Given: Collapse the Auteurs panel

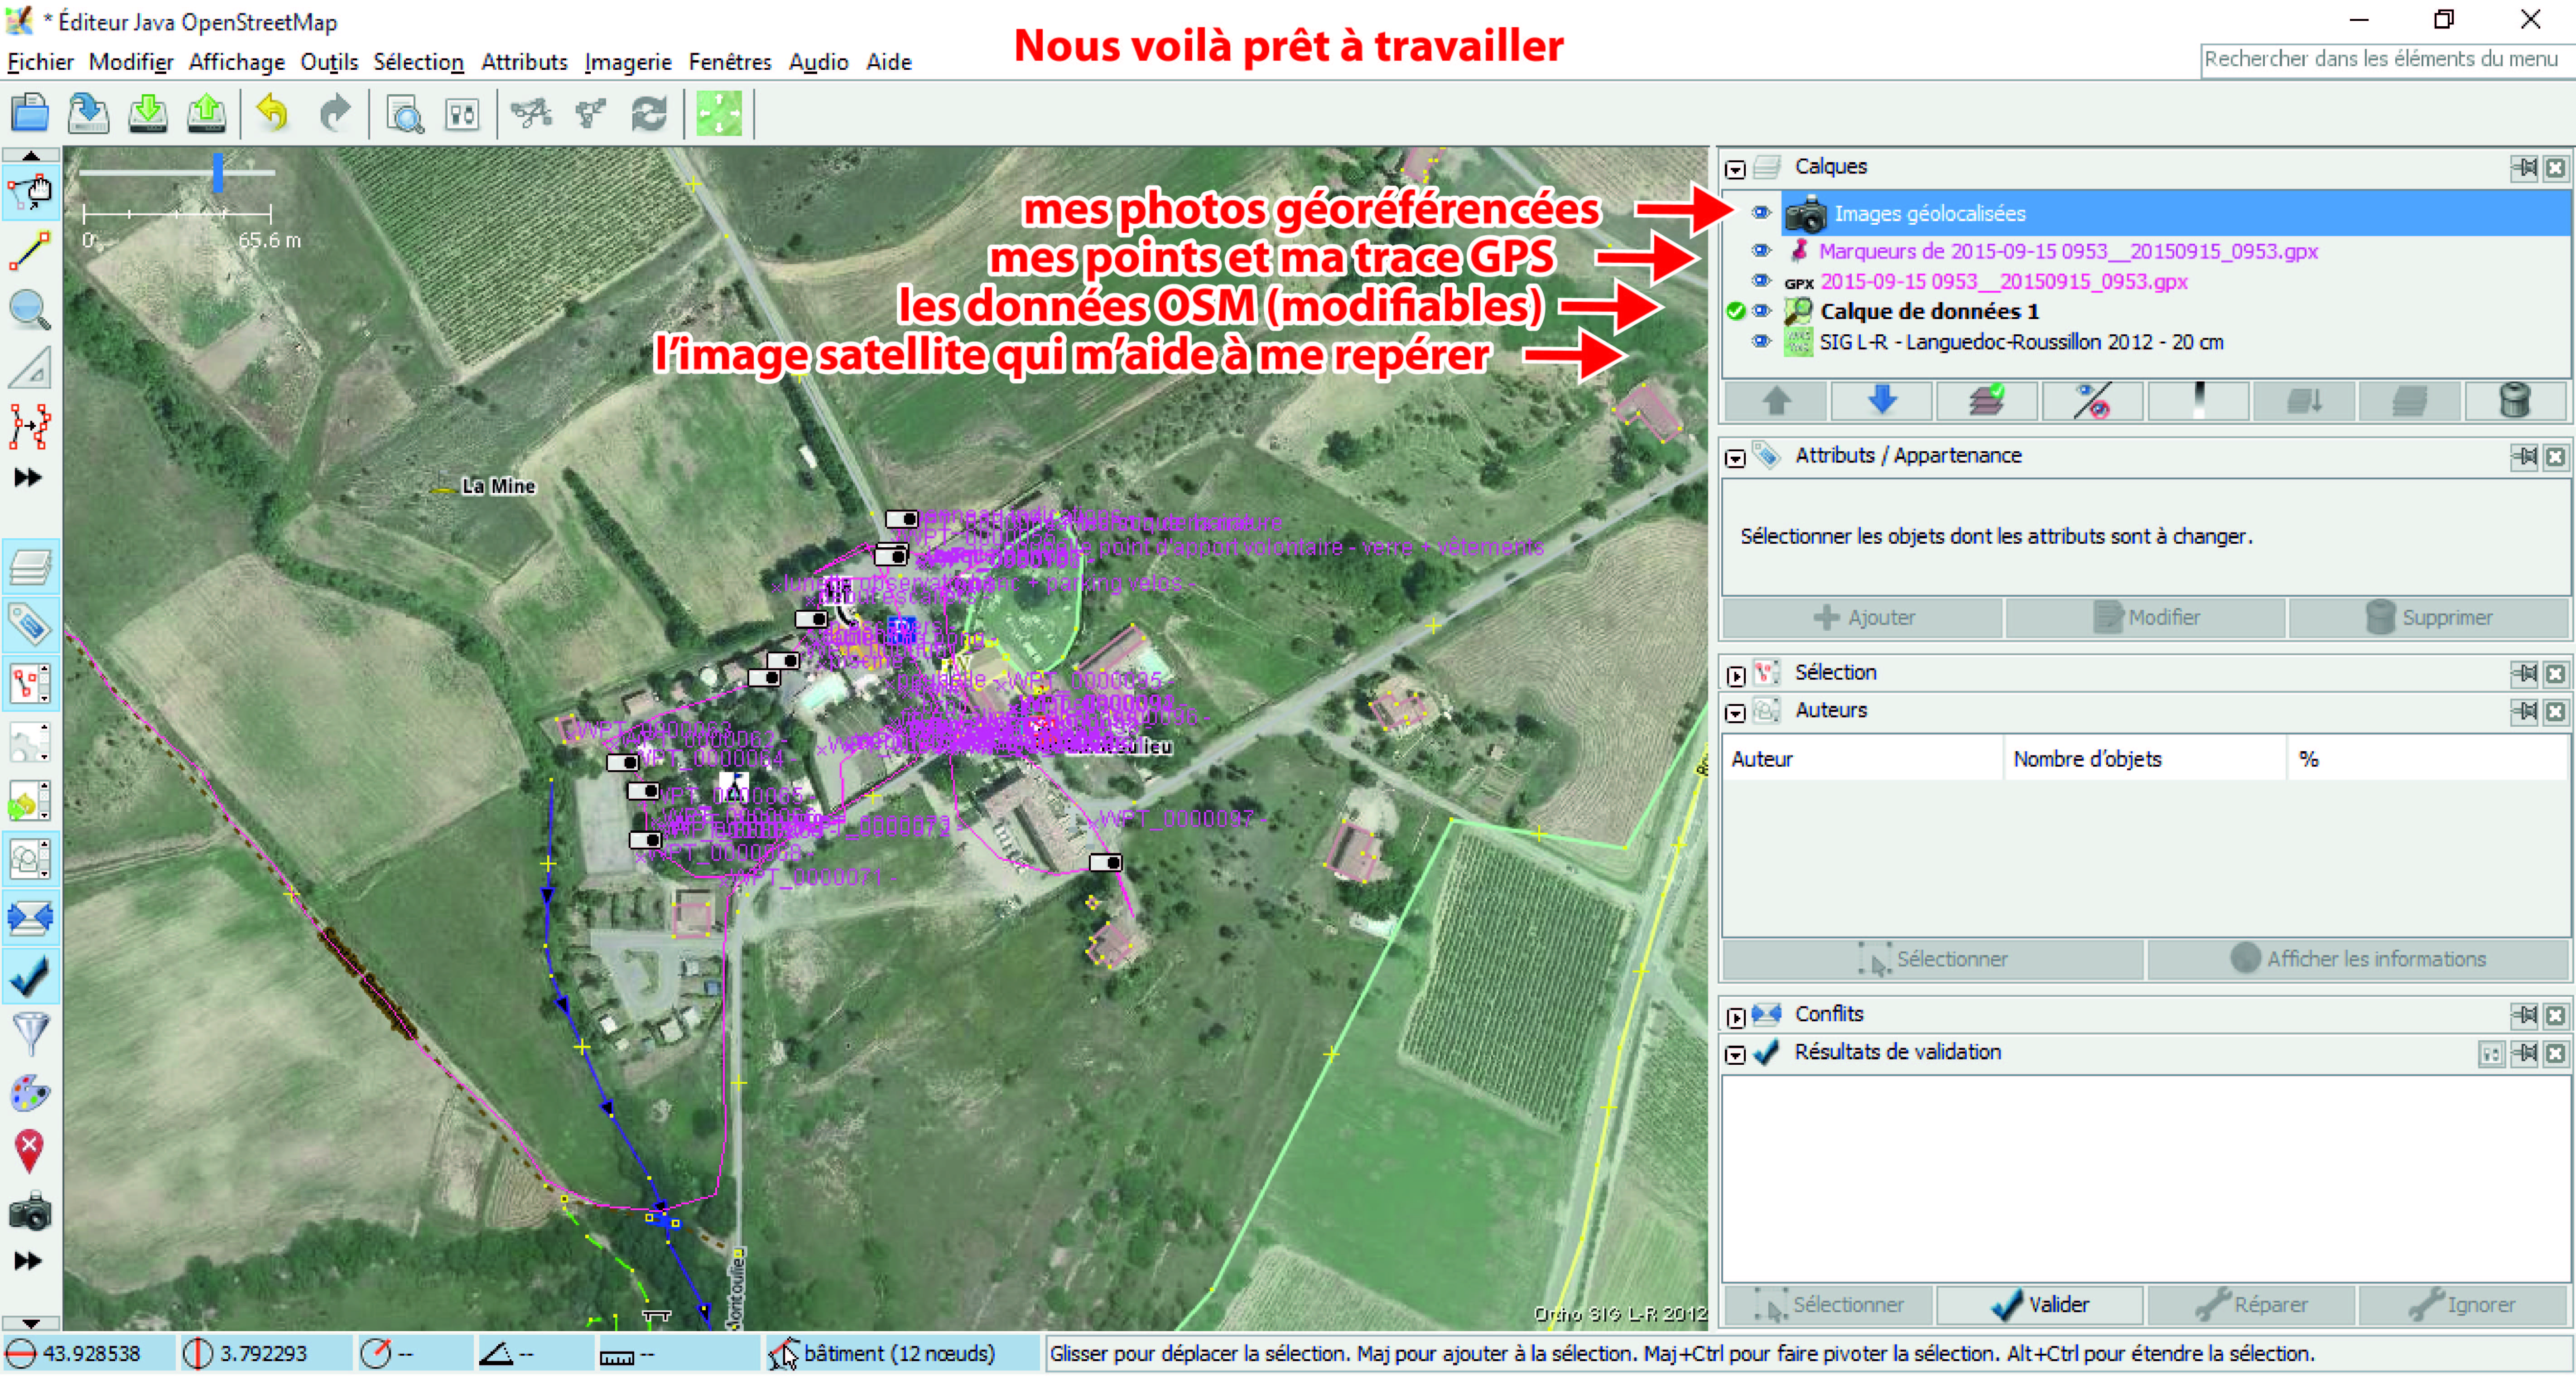Looking at the screenshot, I should tap(1736, 714).
